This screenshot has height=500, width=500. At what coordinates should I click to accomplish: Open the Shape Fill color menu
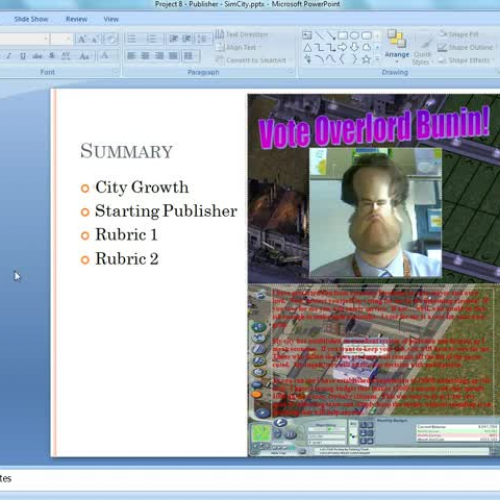[x=458, y=34]
